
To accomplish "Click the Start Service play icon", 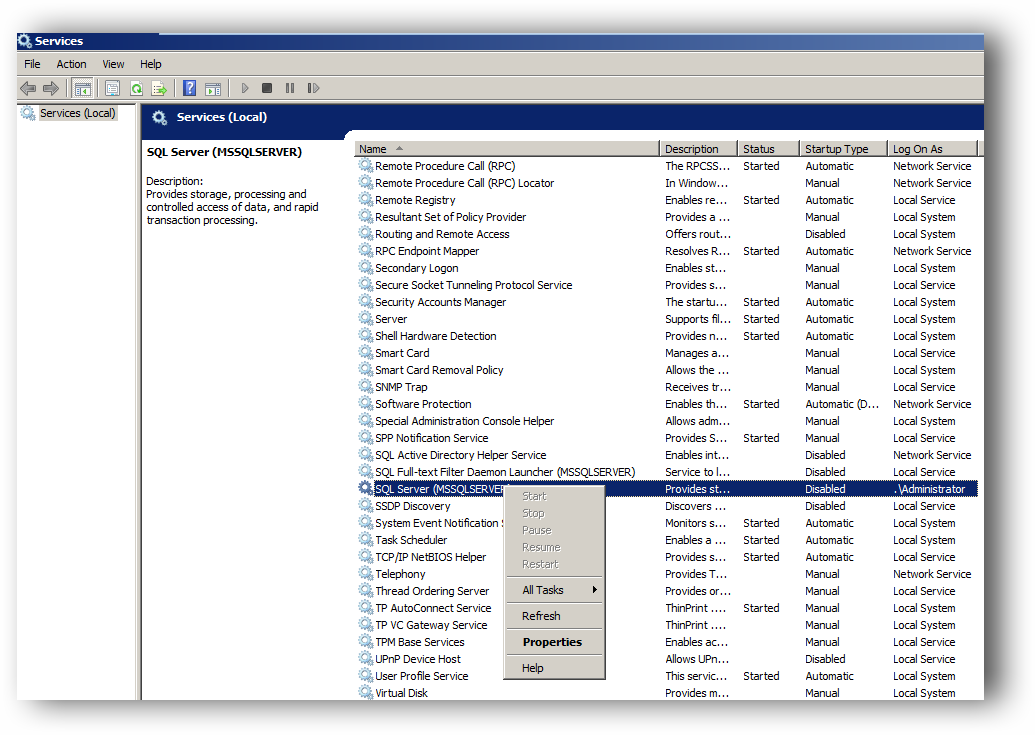I will pyautogui.click(x=245, y=88).
